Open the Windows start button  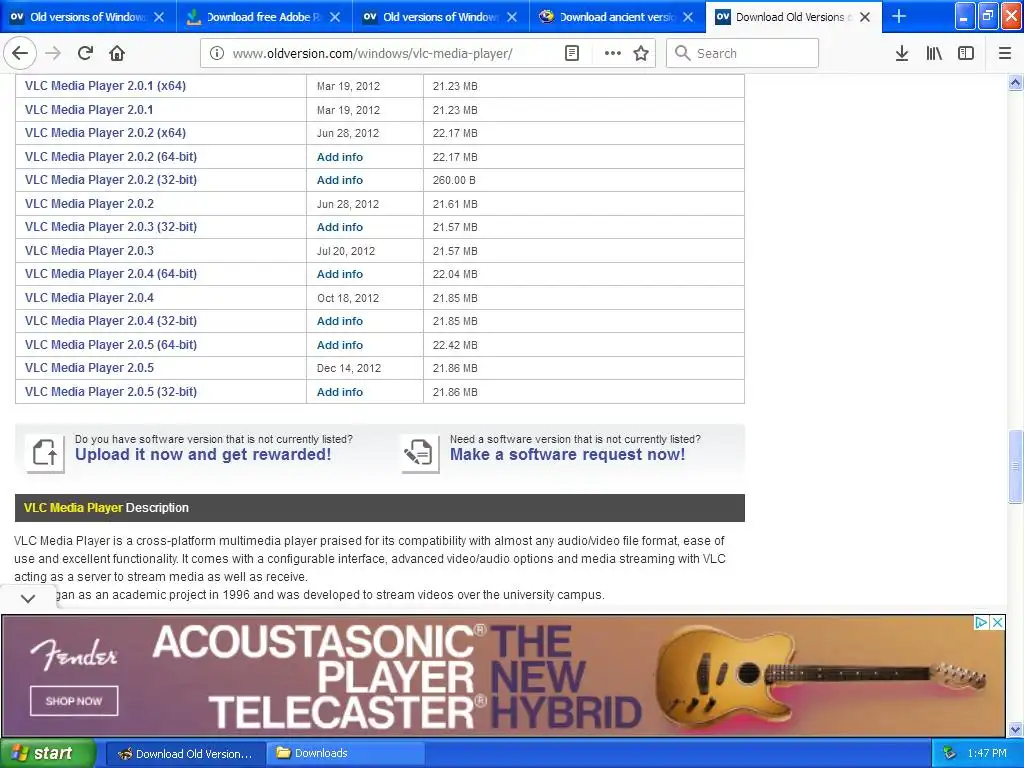48,753
